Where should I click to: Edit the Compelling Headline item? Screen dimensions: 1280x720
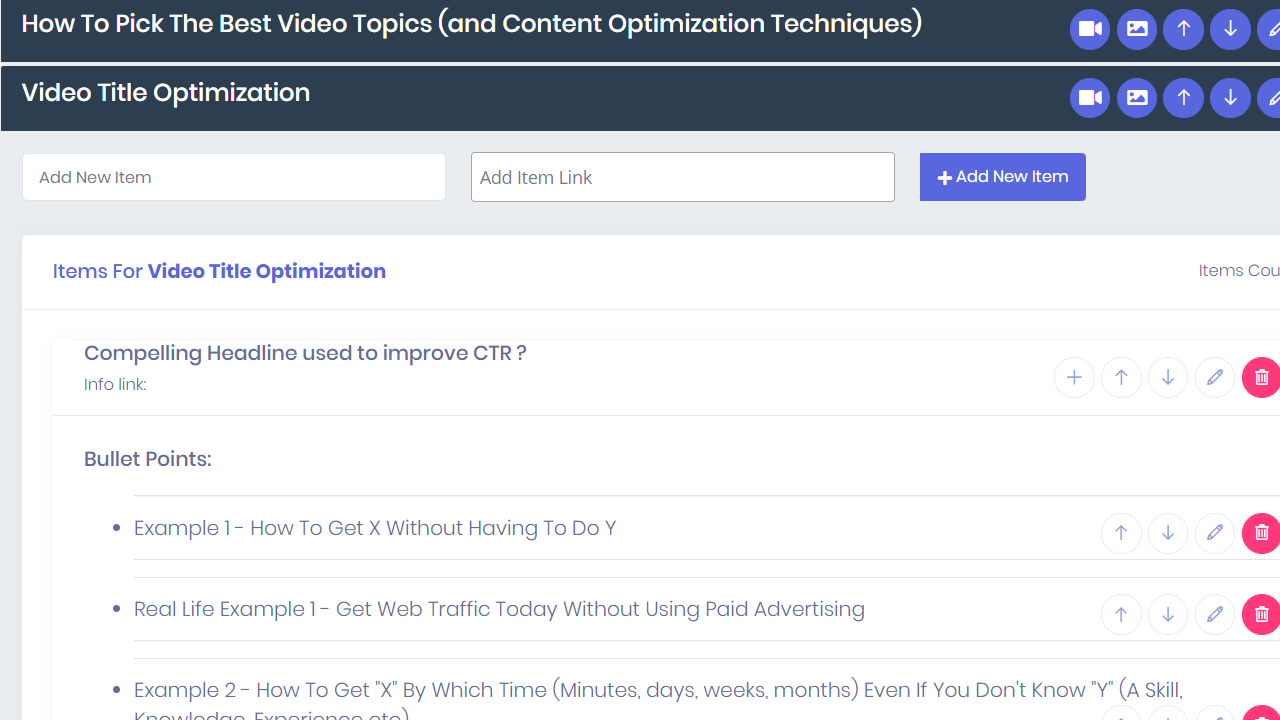coord(1215,377)
